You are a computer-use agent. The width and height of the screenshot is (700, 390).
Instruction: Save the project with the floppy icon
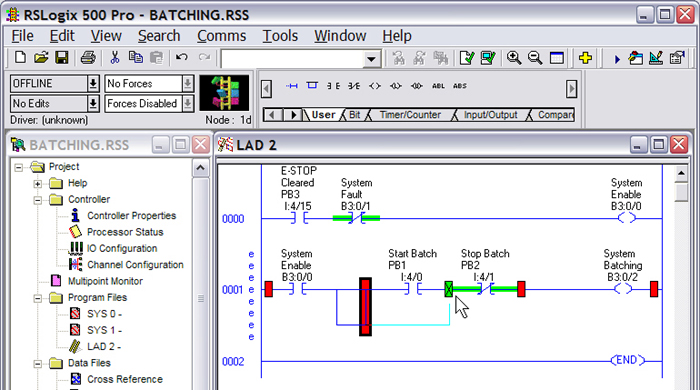point(62,58)
